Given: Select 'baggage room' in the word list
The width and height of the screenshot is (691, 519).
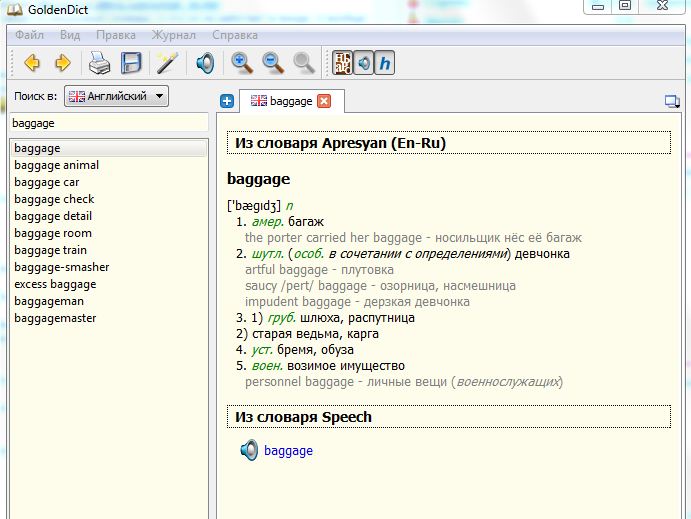Looking at the screenshot, I should pyautogui.click(x=109, y=233).
